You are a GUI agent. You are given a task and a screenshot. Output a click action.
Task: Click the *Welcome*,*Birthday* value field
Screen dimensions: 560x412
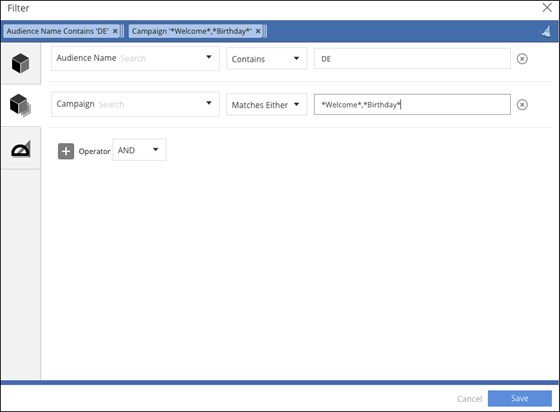coord(412,105)
